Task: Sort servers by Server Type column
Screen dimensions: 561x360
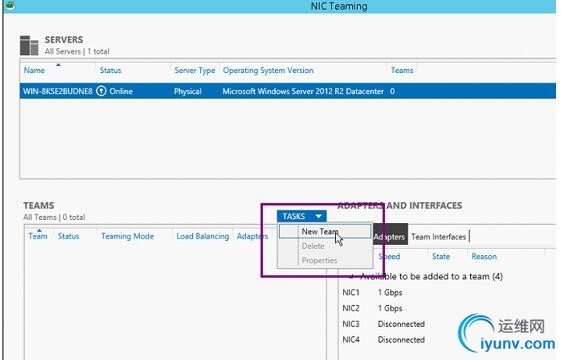Action: [195, 70]
